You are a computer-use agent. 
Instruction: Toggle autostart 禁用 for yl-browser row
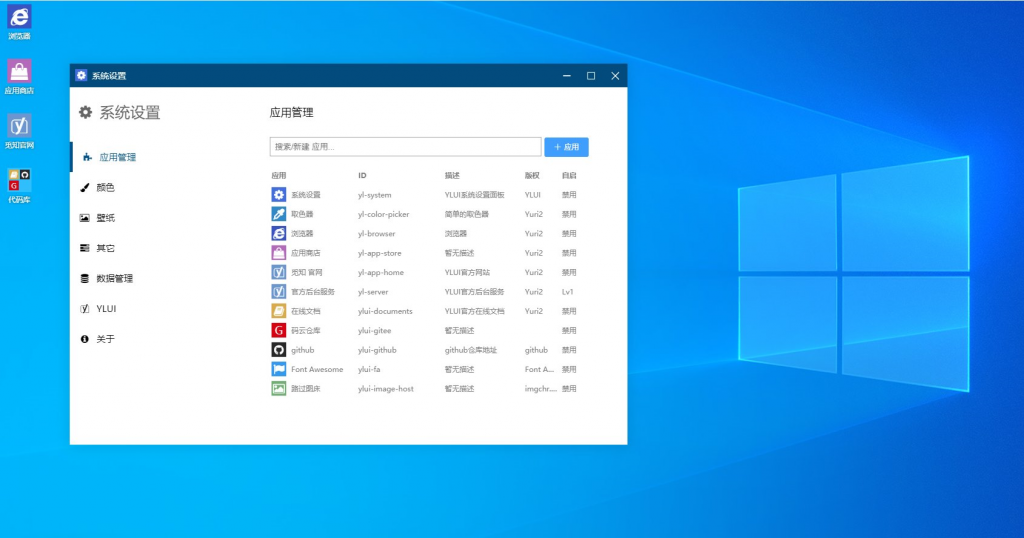coord(569,233)
